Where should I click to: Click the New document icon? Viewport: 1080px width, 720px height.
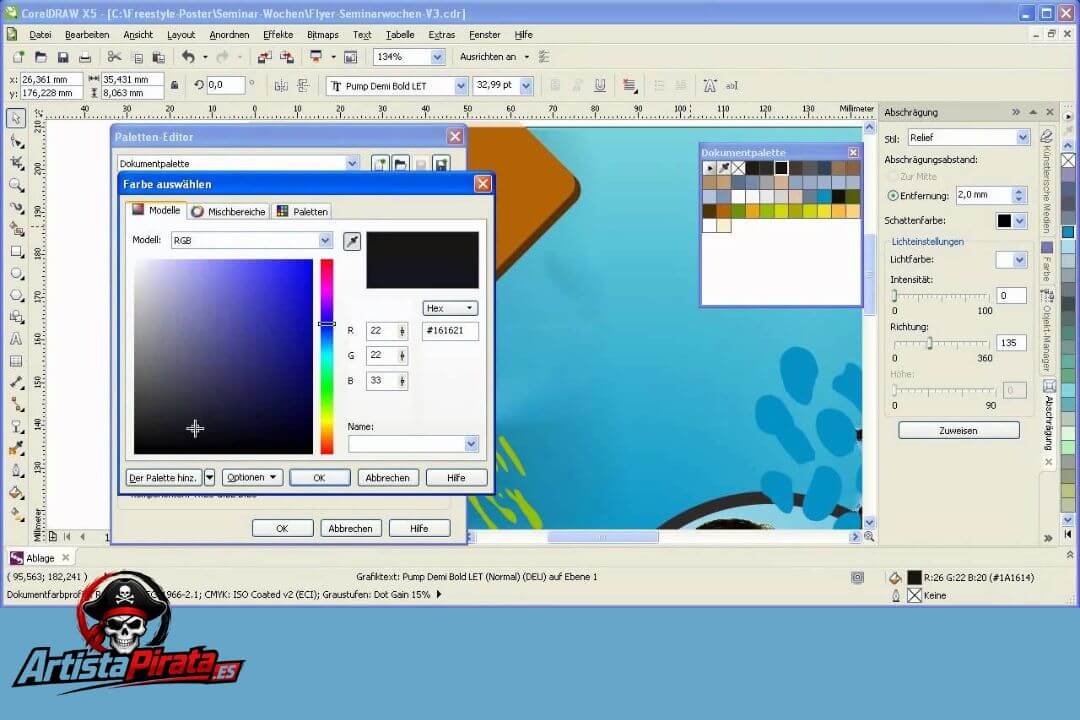tap(19, 57)
